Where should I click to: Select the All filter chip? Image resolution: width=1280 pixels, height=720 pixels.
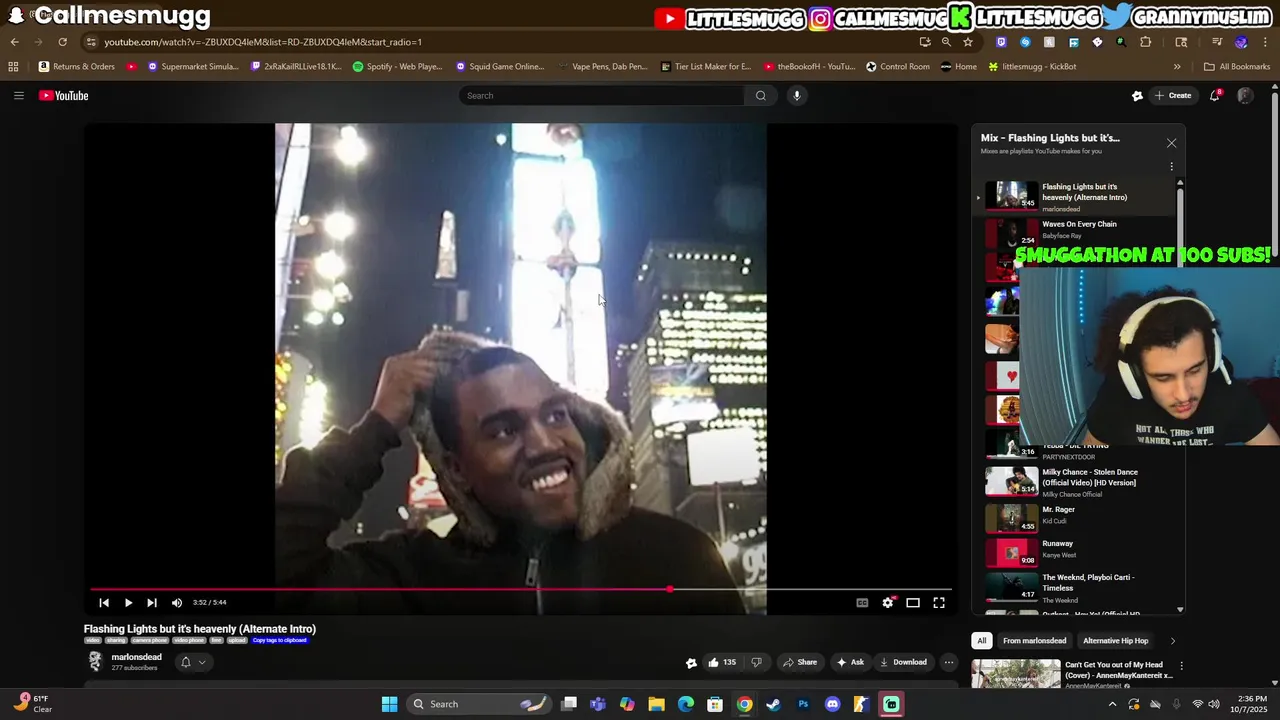(x=982, y=641)
